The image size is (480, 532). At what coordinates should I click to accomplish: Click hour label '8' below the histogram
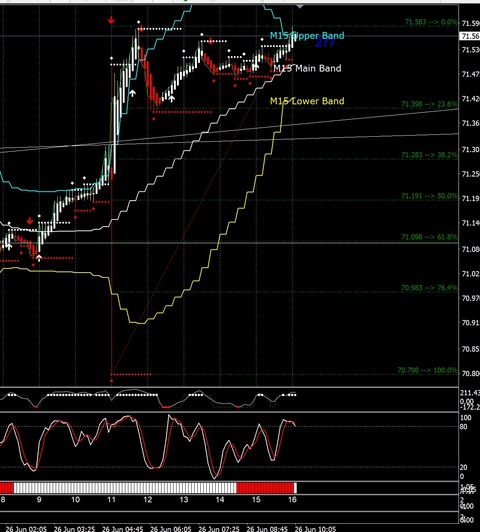click(3, 499)
